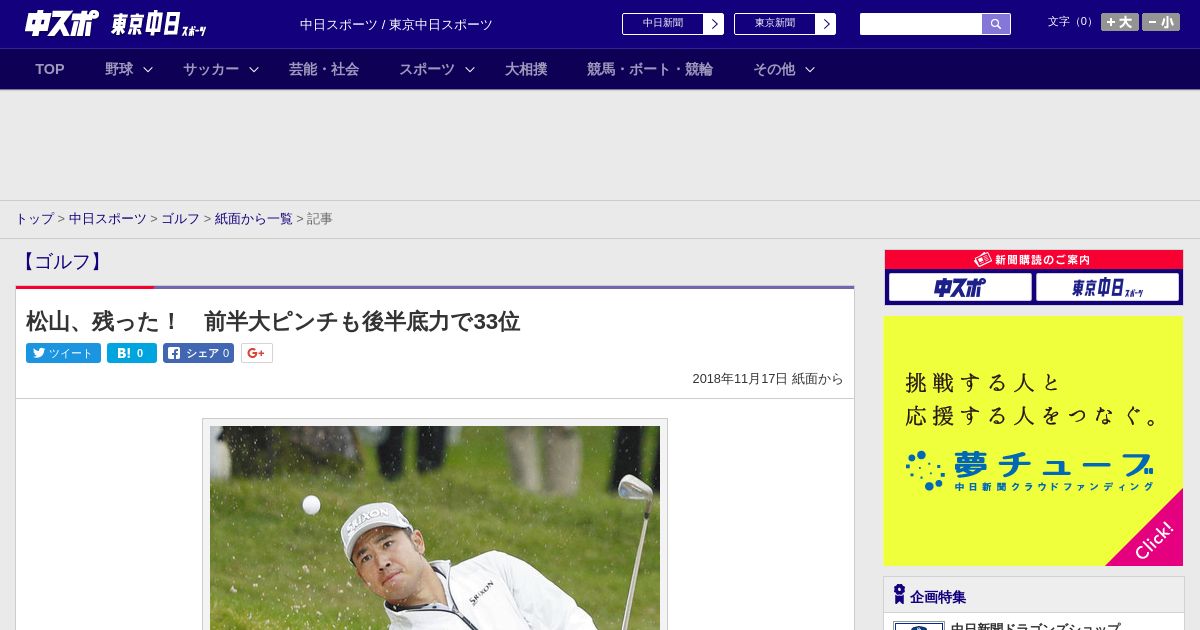This screenshot has width=1200, height=630.
Task: Expand the スポーツ menu chevron
Action: click(470, 69)
